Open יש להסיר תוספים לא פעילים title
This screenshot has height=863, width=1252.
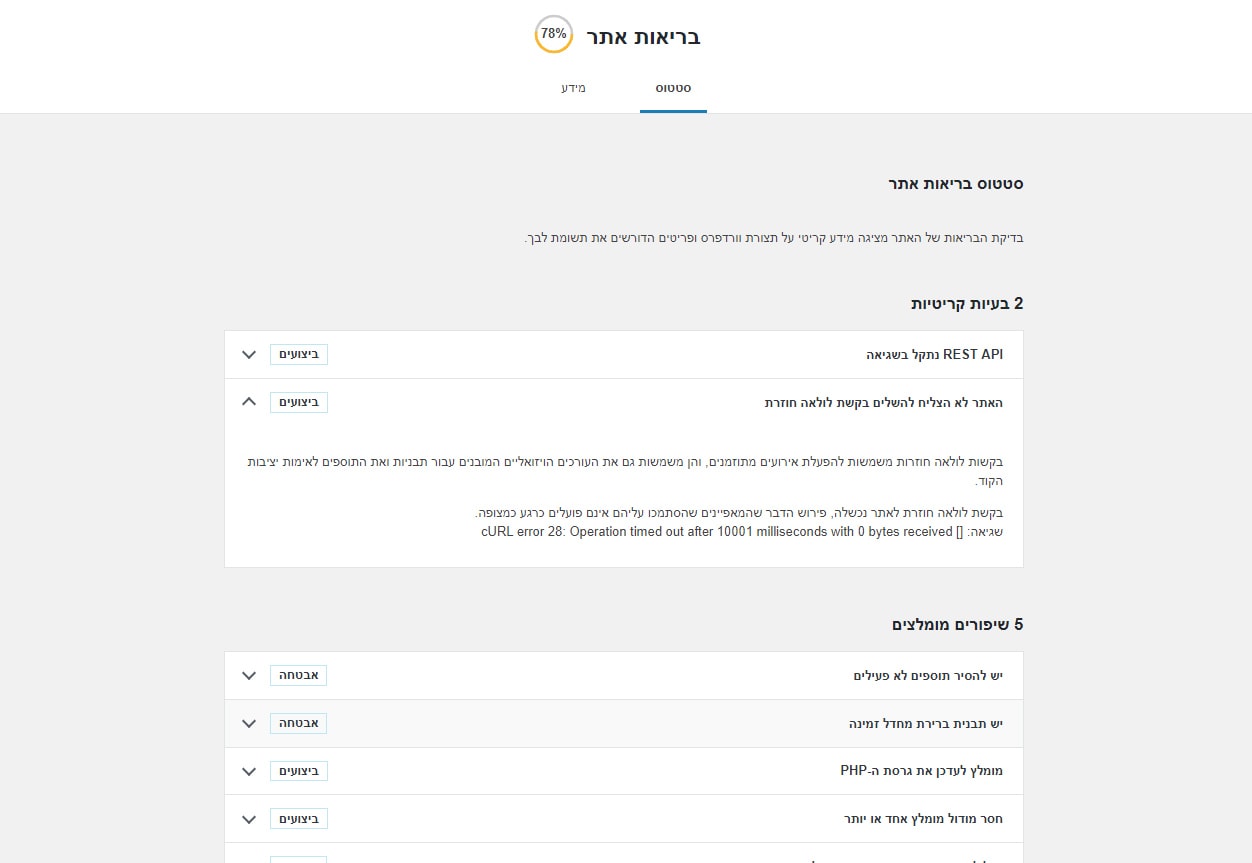click(x=928, y=676)
